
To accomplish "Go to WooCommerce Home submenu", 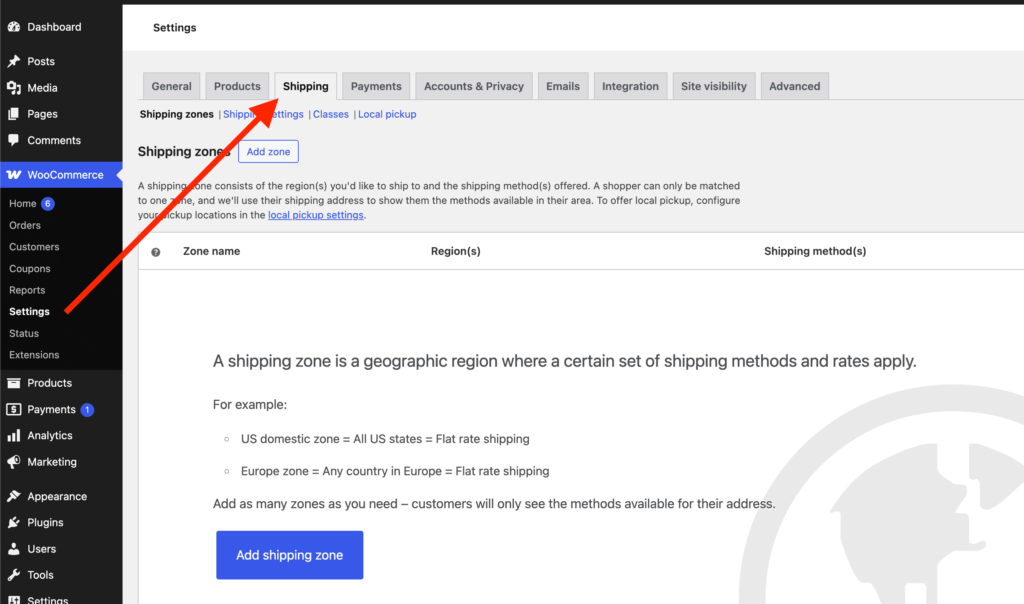I will click(x=23, y=204).
